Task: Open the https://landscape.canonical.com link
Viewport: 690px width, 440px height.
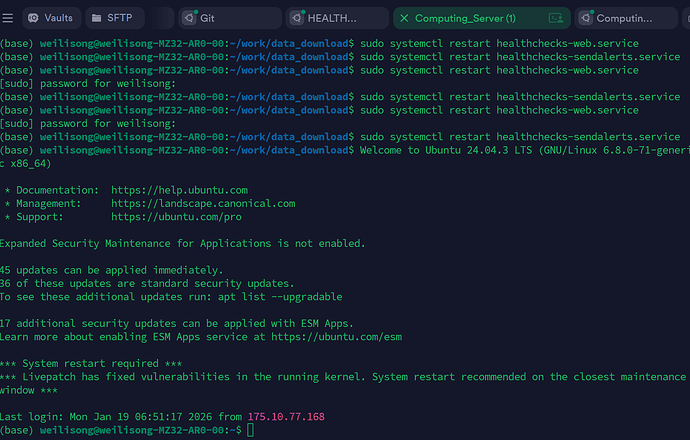Action: tap(203, 203)
